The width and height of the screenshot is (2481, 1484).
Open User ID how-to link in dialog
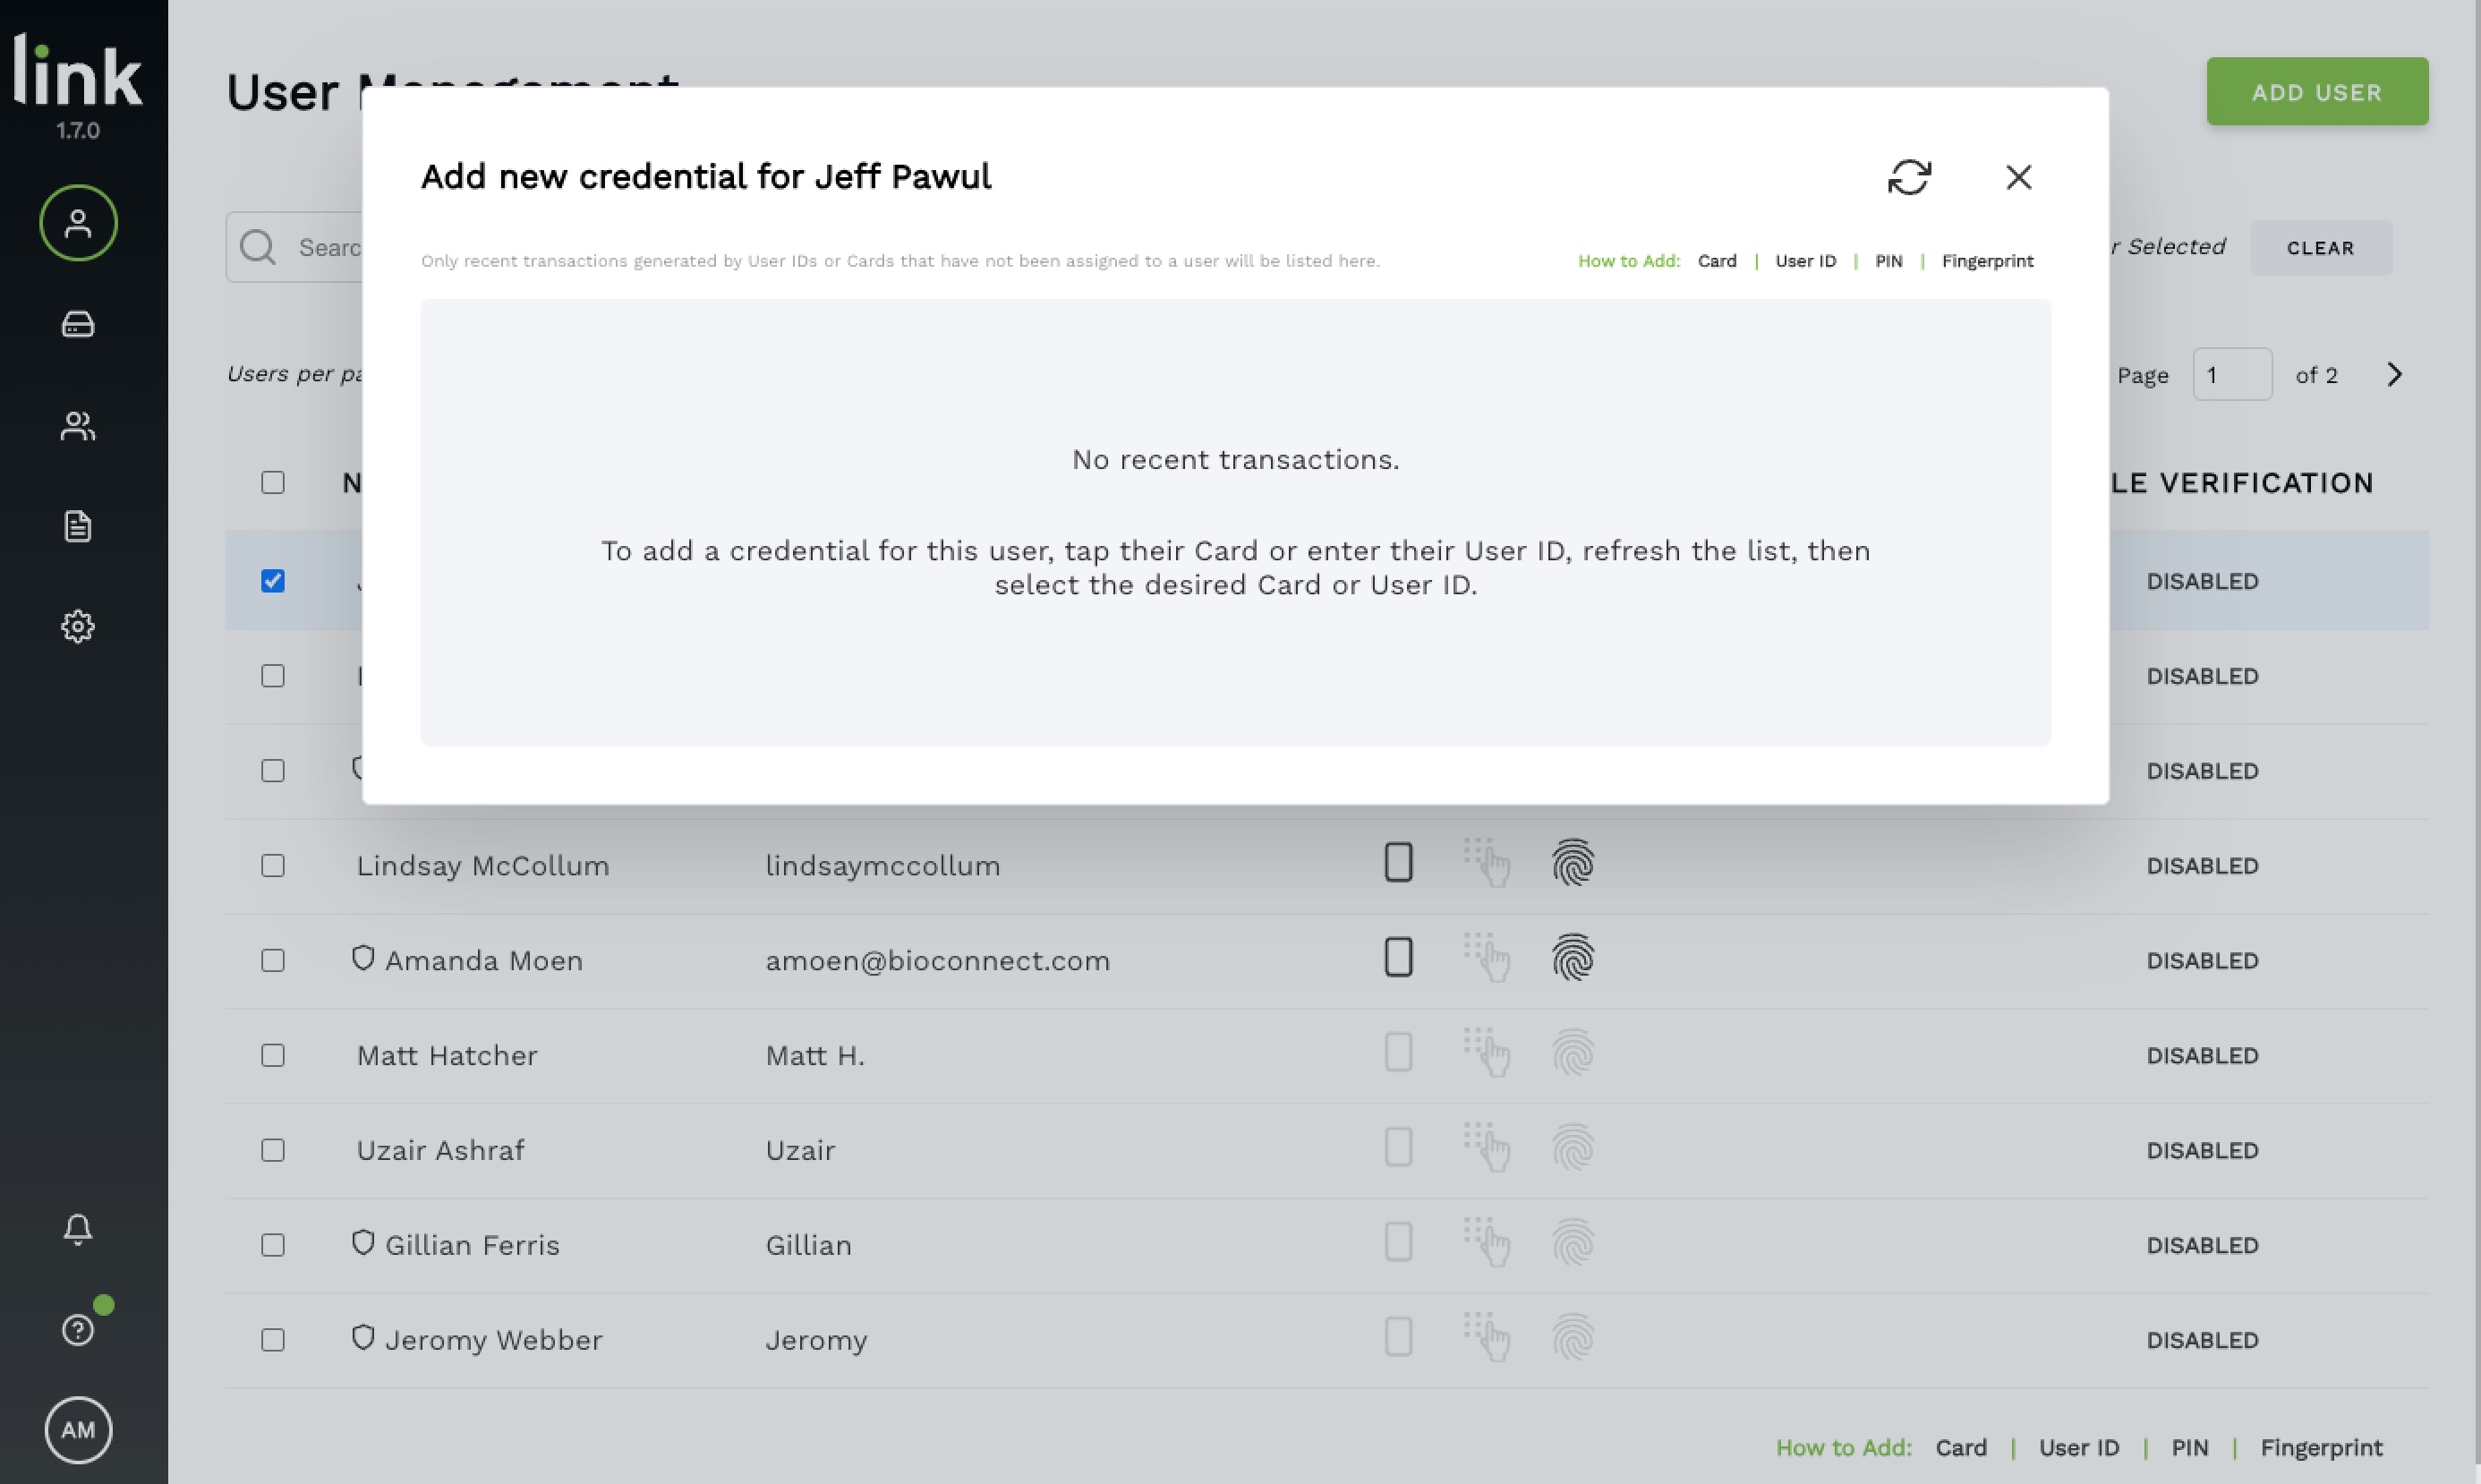pos(1805,261)
